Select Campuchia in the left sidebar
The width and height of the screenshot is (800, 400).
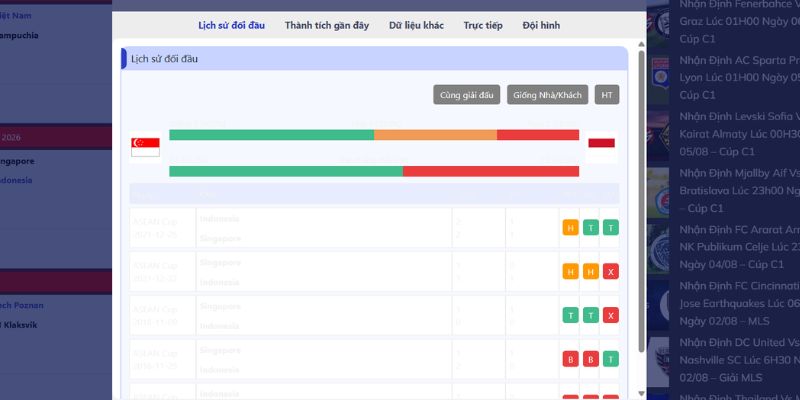[x=19, y=36]
